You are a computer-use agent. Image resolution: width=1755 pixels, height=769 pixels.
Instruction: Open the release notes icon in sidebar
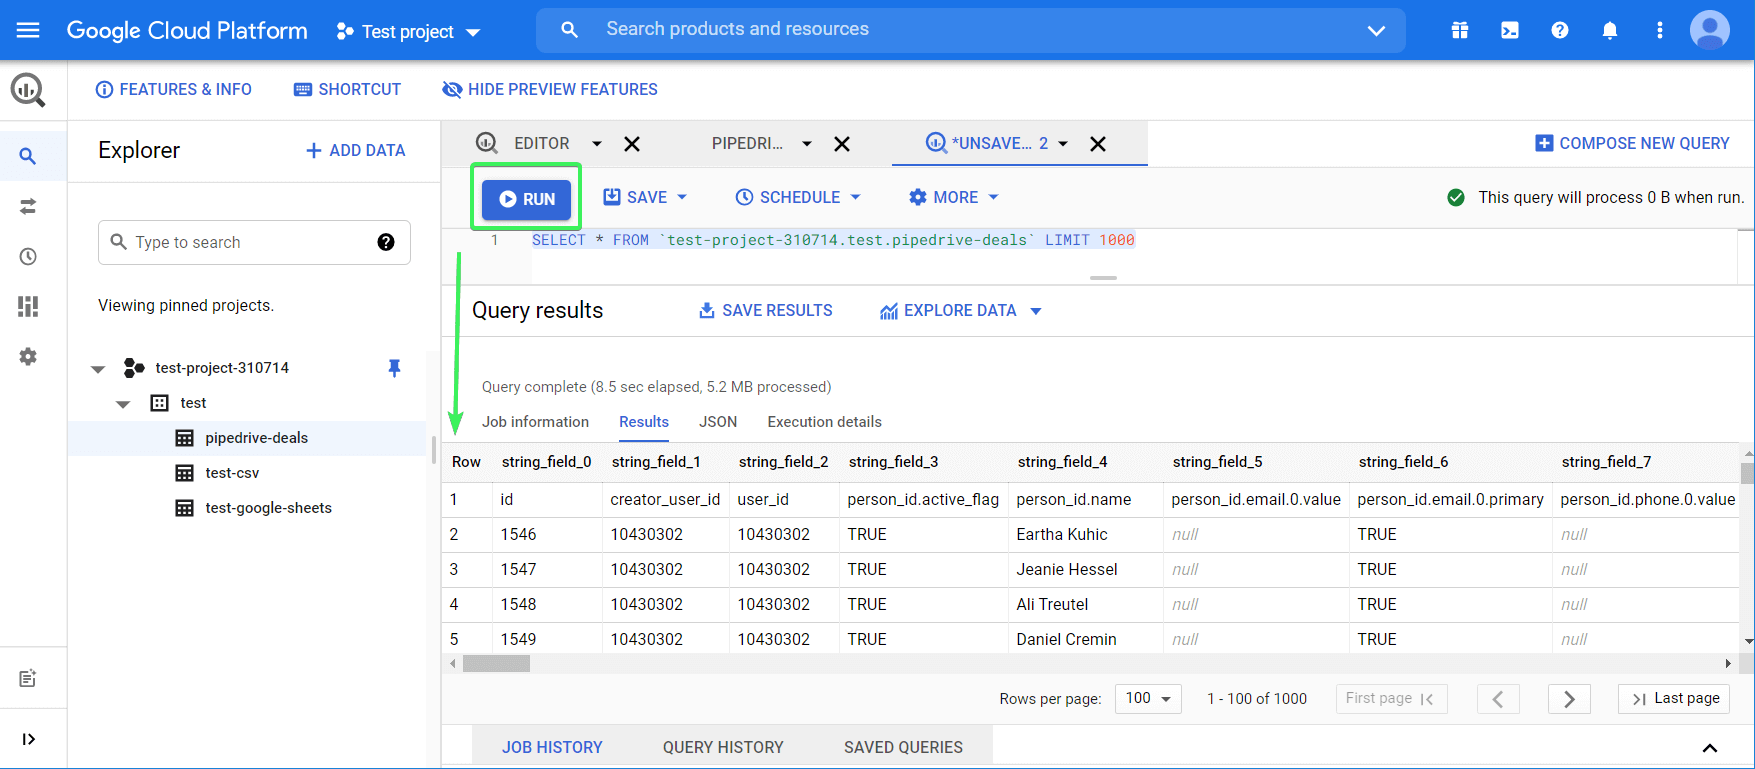click(x=28, y=678)
